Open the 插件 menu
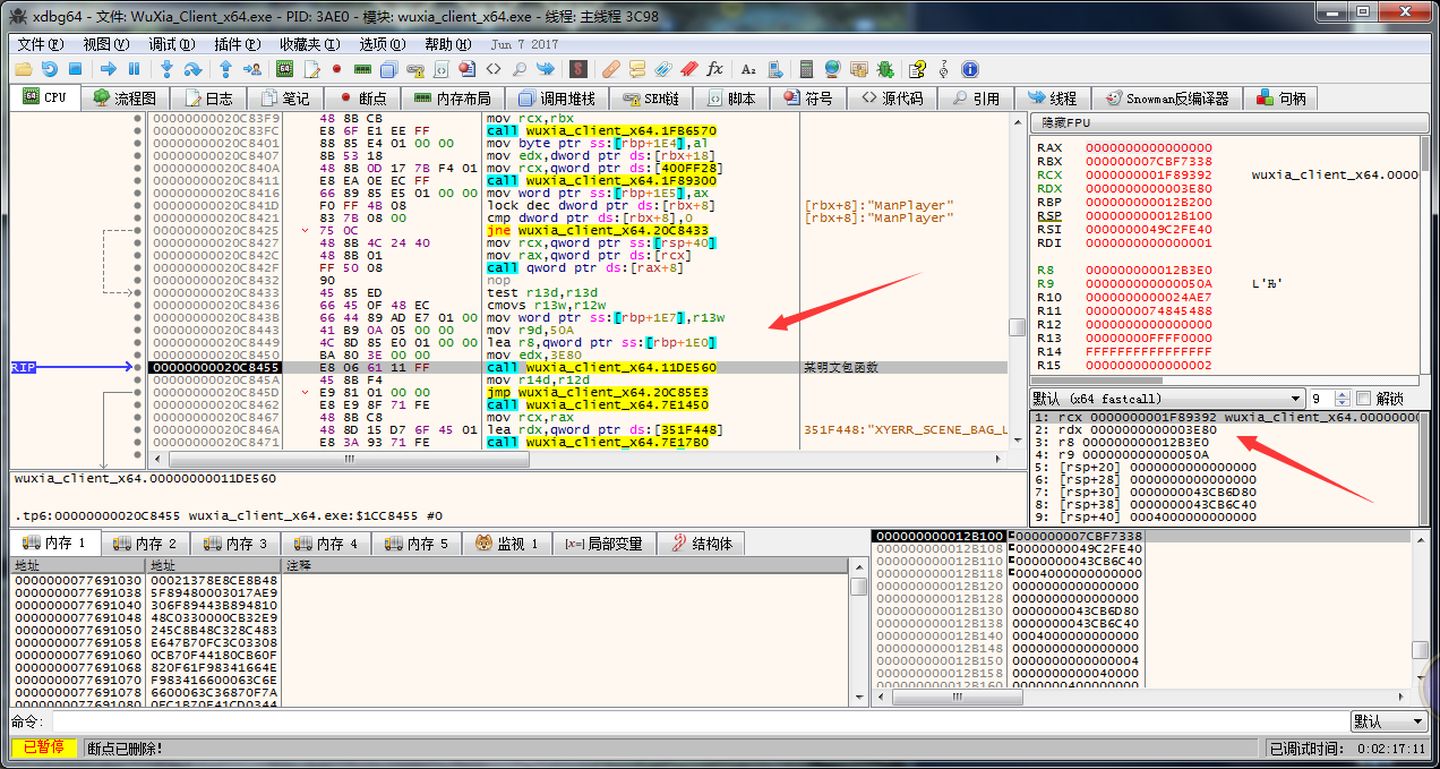Screen dimensions: 1440x769 tap(237, 44)
